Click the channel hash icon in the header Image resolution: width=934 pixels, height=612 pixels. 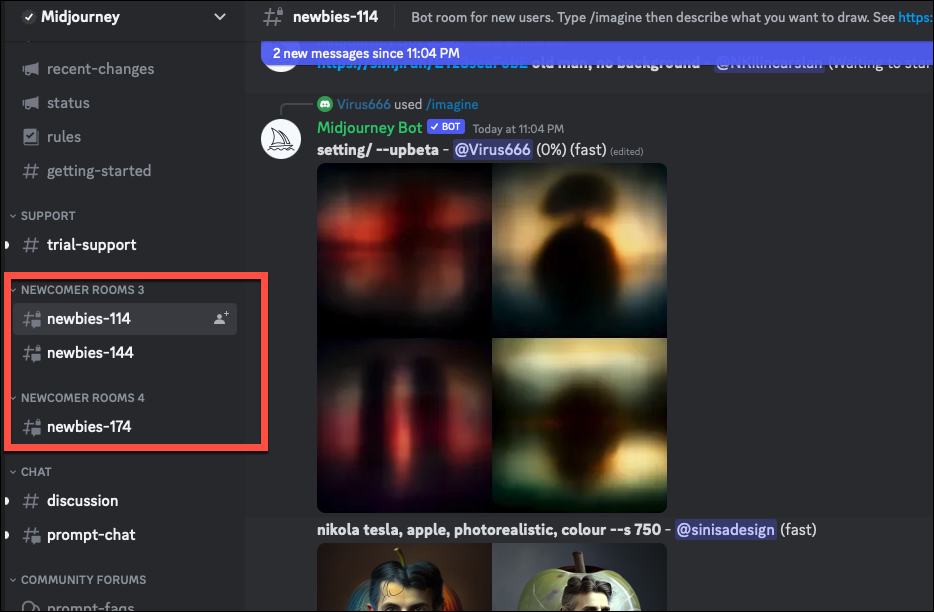pyautogui.click(x=273, y=17)
